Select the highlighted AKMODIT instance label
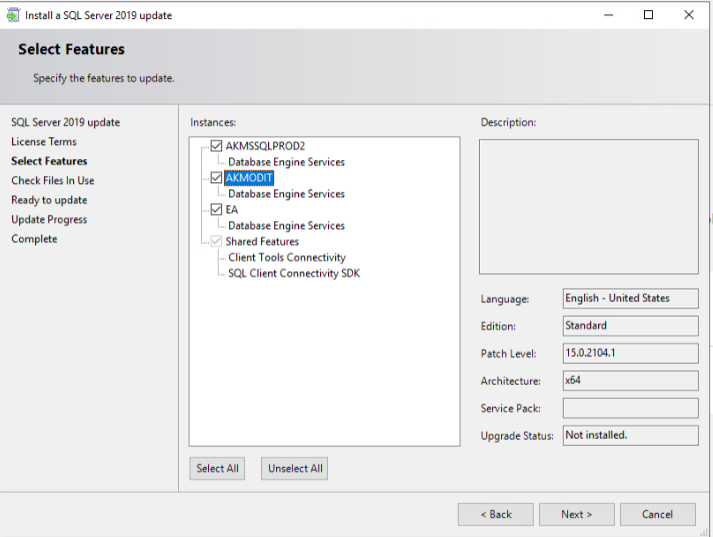The image size is (713, 537). 249,178
